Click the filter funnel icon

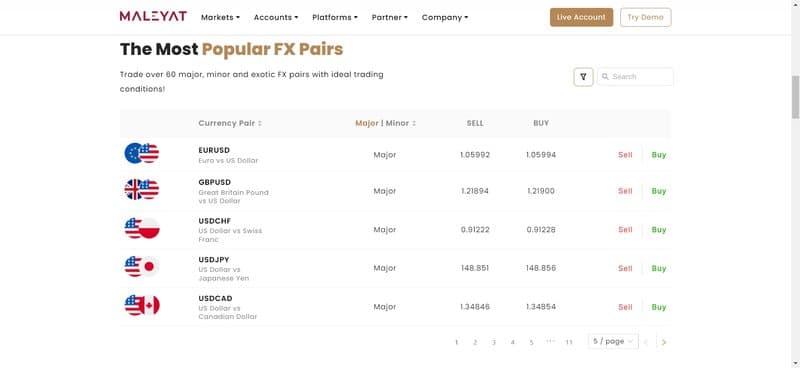[583, 77]
